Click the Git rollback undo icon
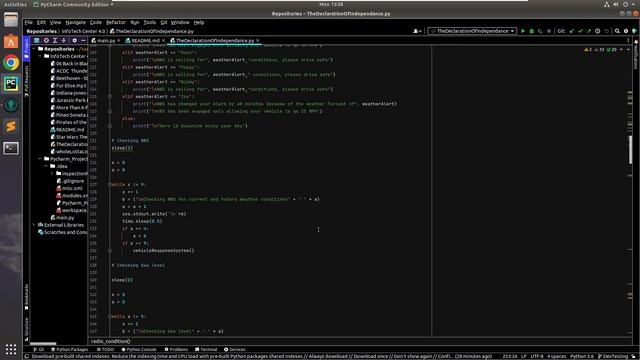640x360 pixels. click(607, 31)
